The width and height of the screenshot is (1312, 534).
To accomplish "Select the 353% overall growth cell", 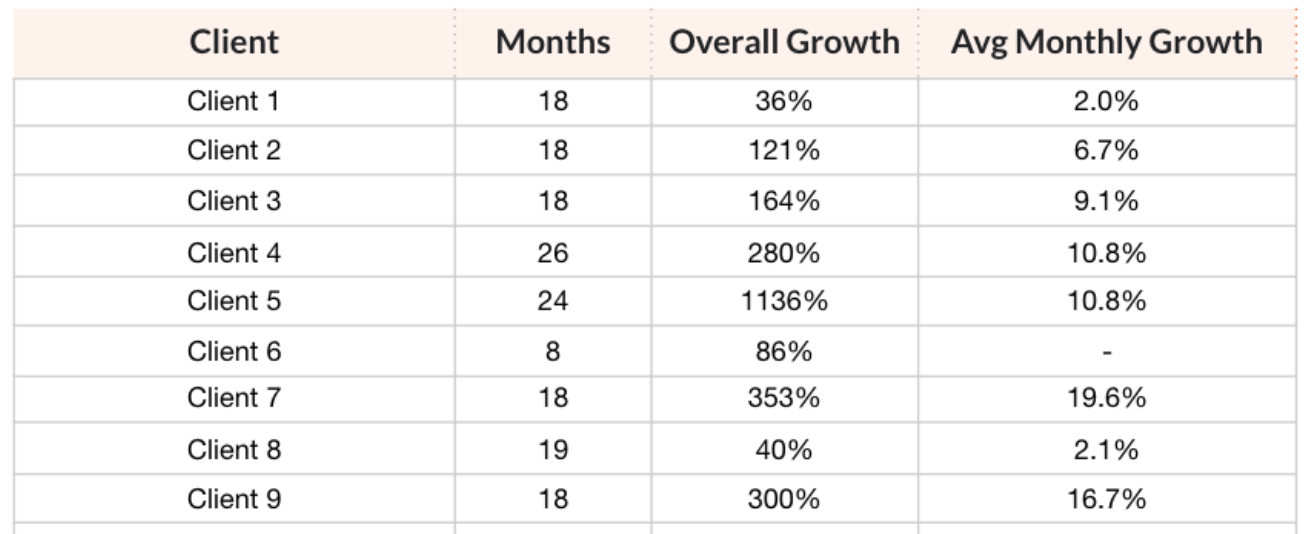I will coord(785,398).
